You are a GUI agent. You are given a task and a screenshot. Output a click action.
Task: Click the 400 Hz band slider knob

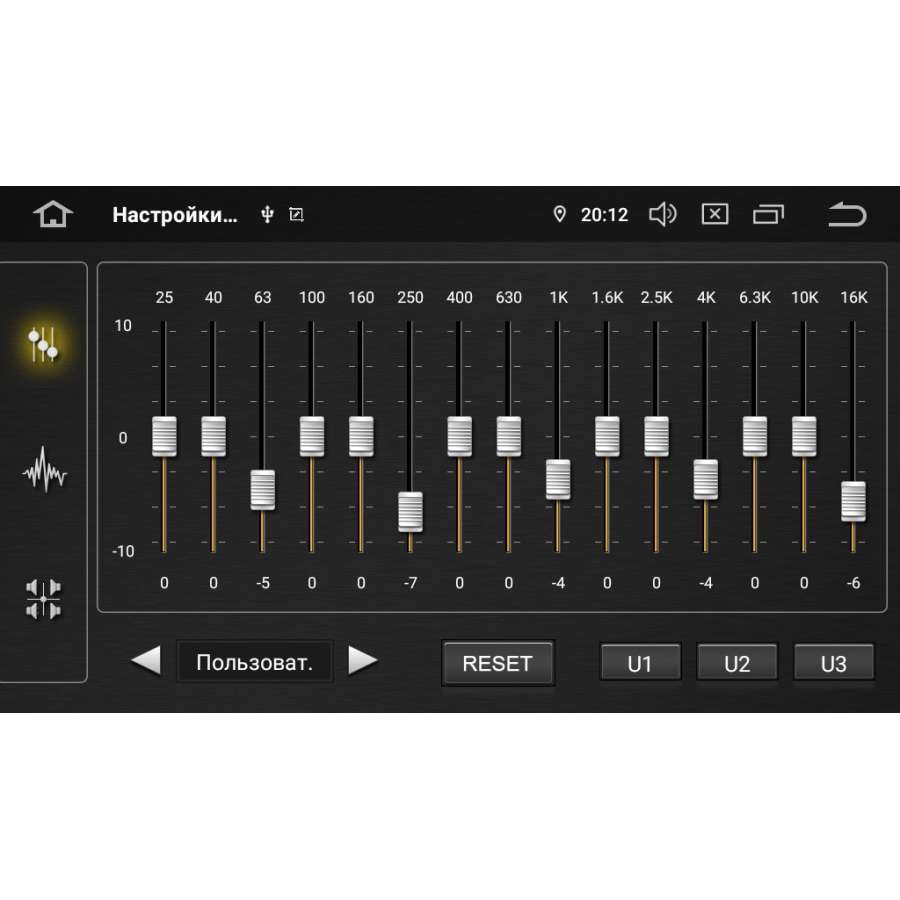[460, 437]
